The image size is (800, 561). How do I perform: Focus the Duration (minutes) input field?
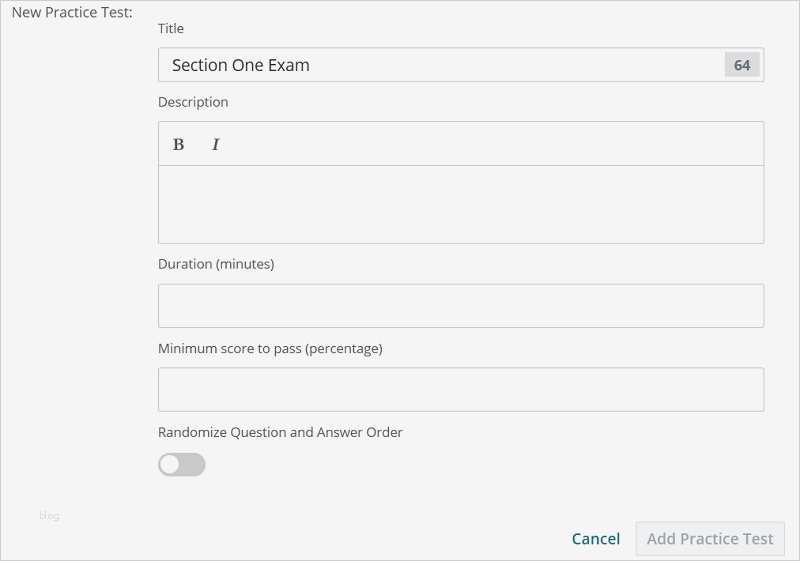coord(460,306)
